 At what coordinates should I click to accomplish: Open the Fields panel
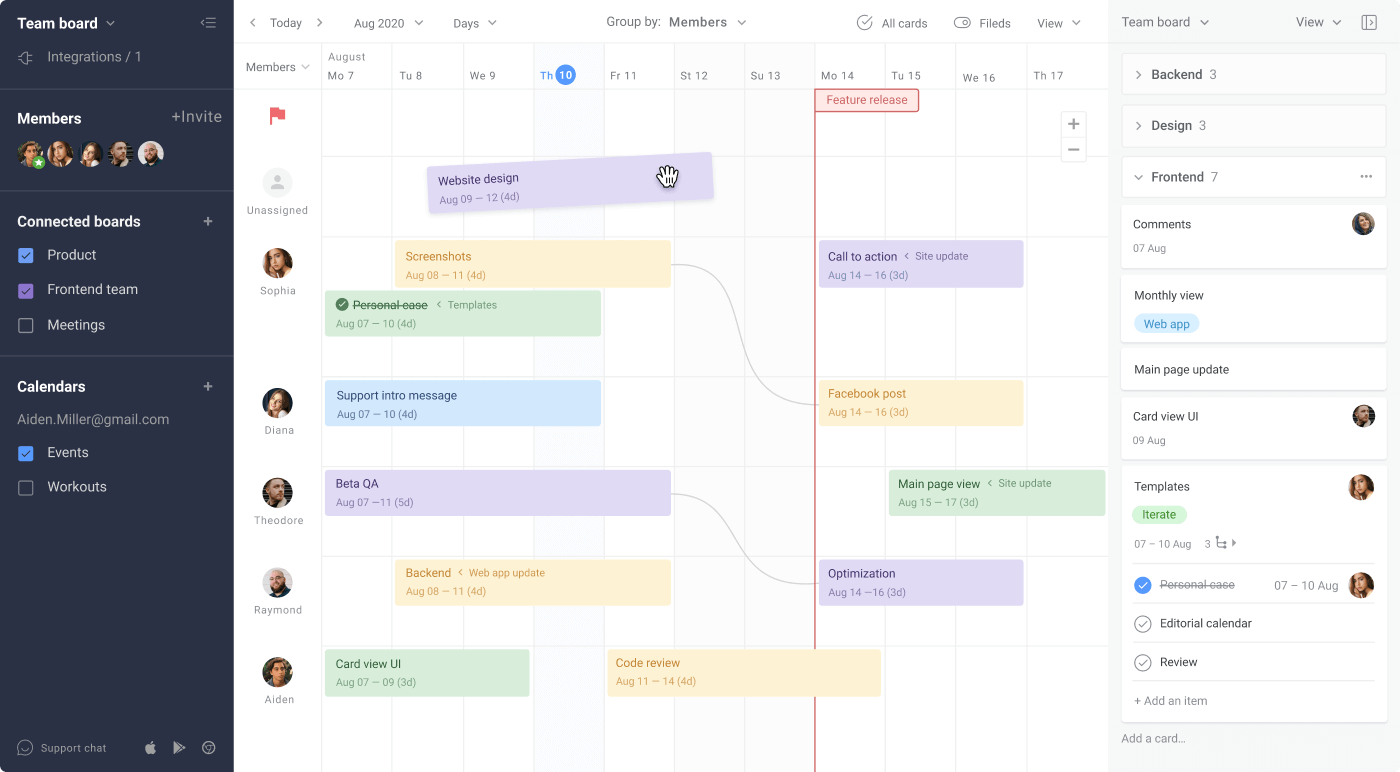pos(982,22)
